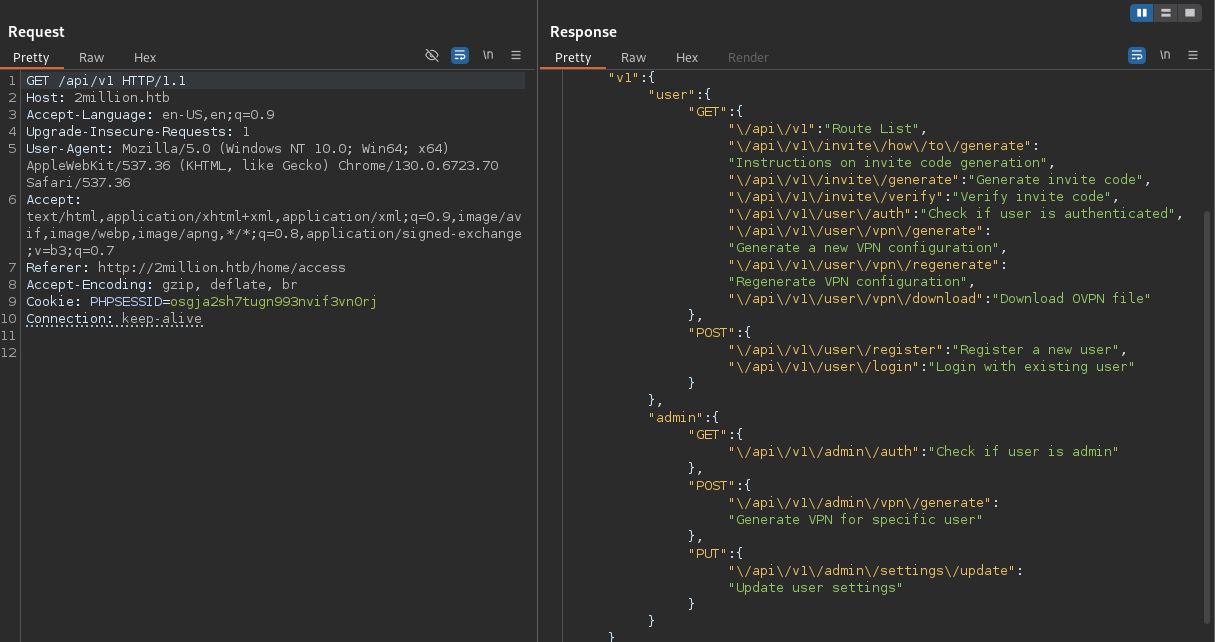Click the Referer header line

point(186,268)
